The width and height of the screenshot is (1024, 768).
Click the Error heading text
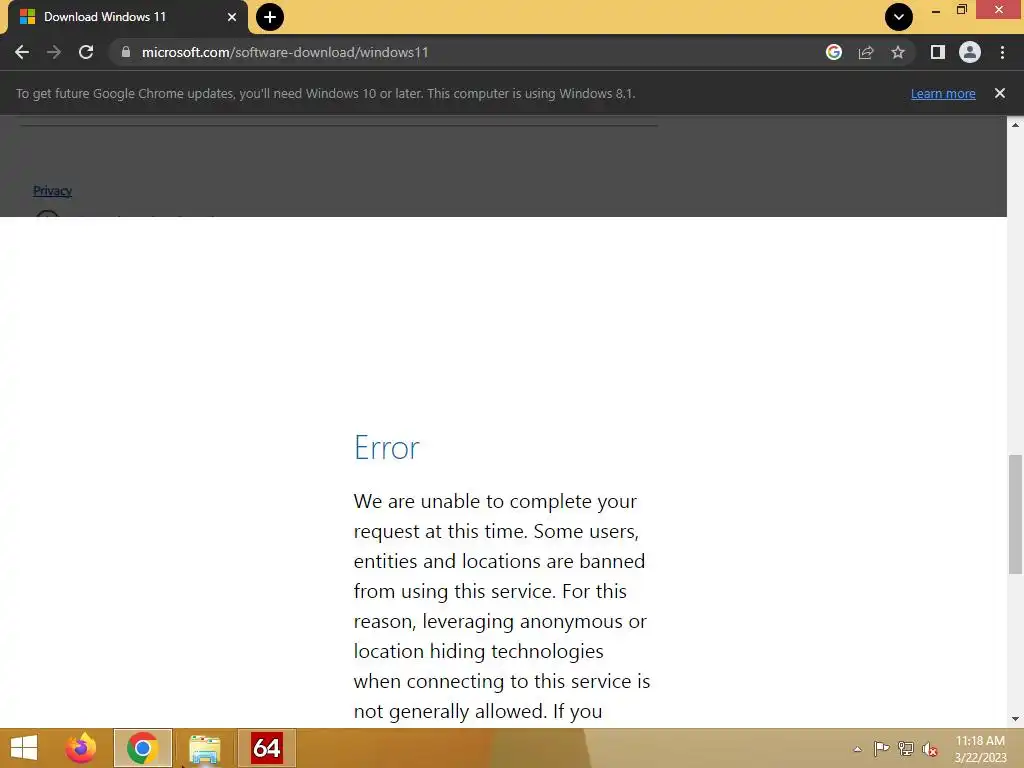click(x=387, y=448)
